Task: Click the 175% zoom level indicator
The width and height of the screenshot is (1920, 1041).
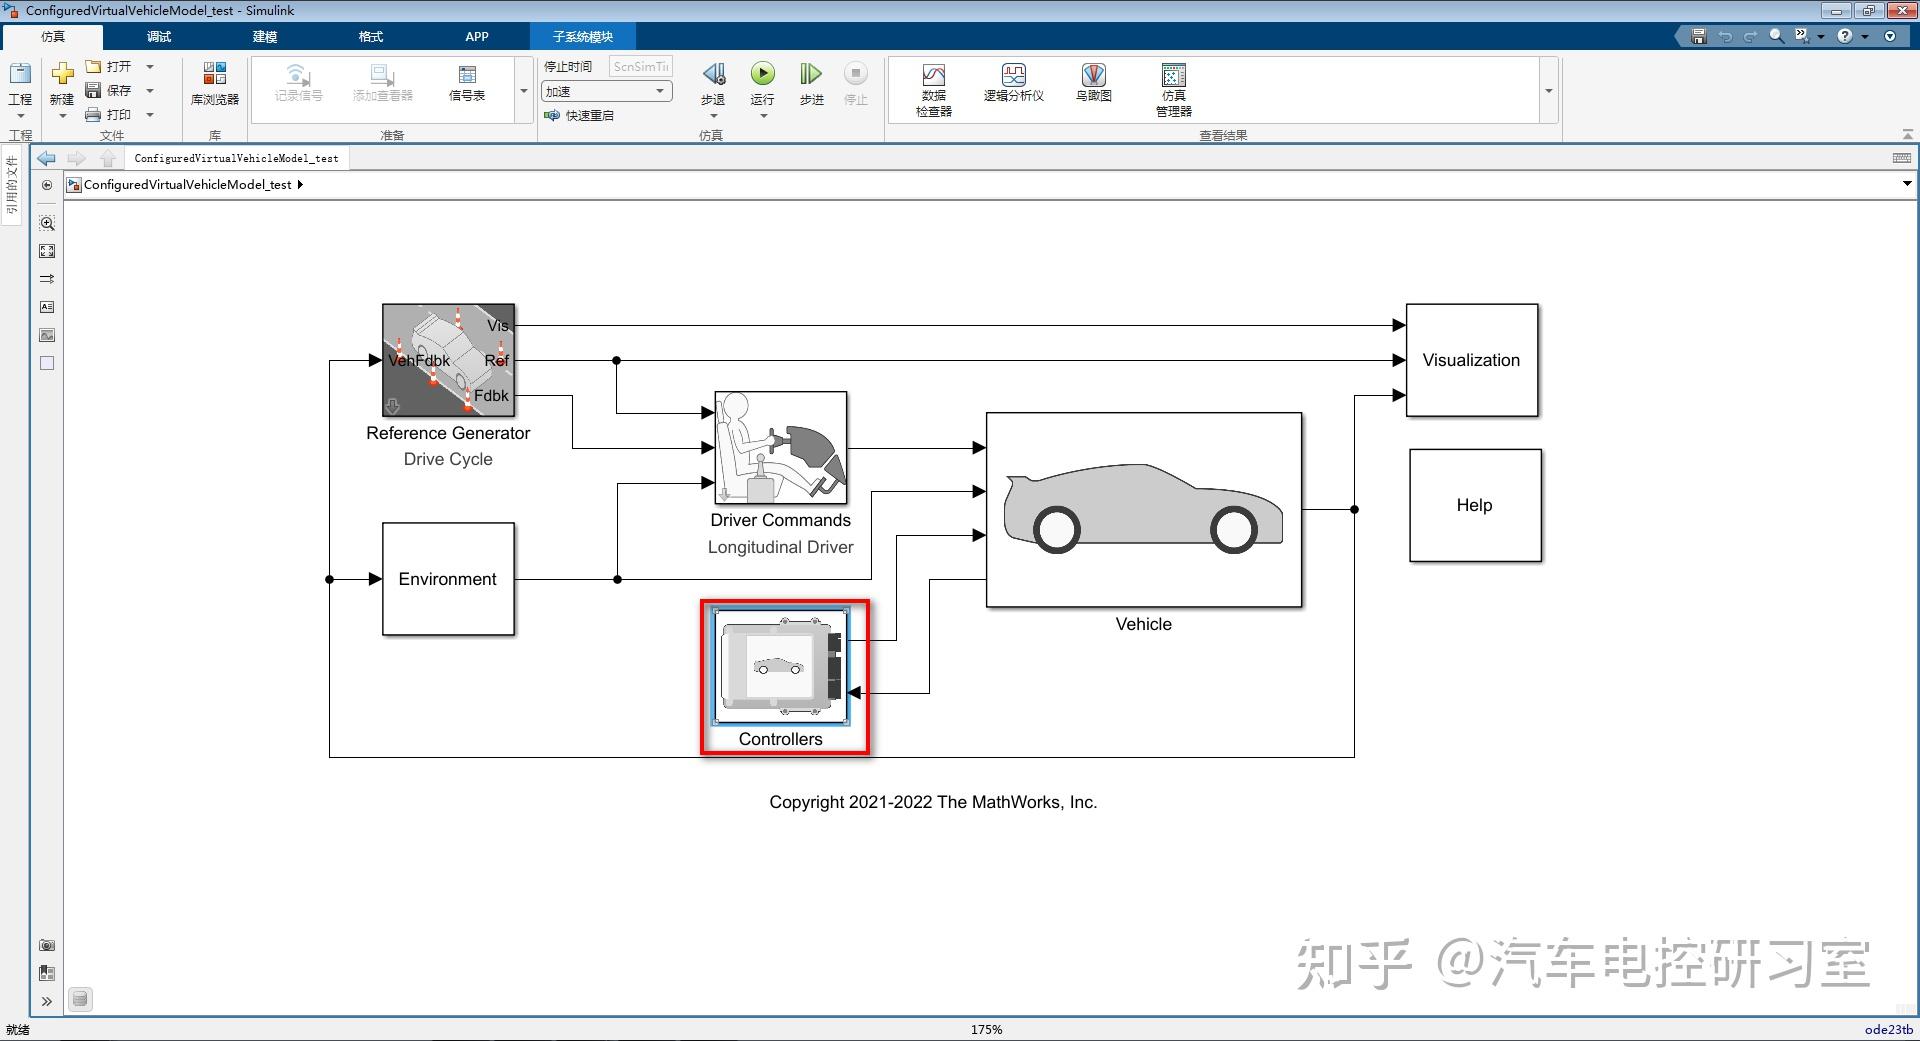Action: point(986,1028)
